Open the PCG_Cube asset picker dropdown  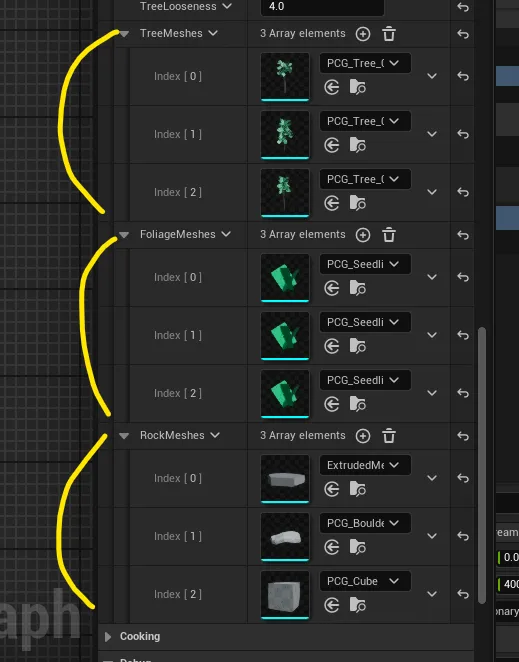tap(365, 581)
